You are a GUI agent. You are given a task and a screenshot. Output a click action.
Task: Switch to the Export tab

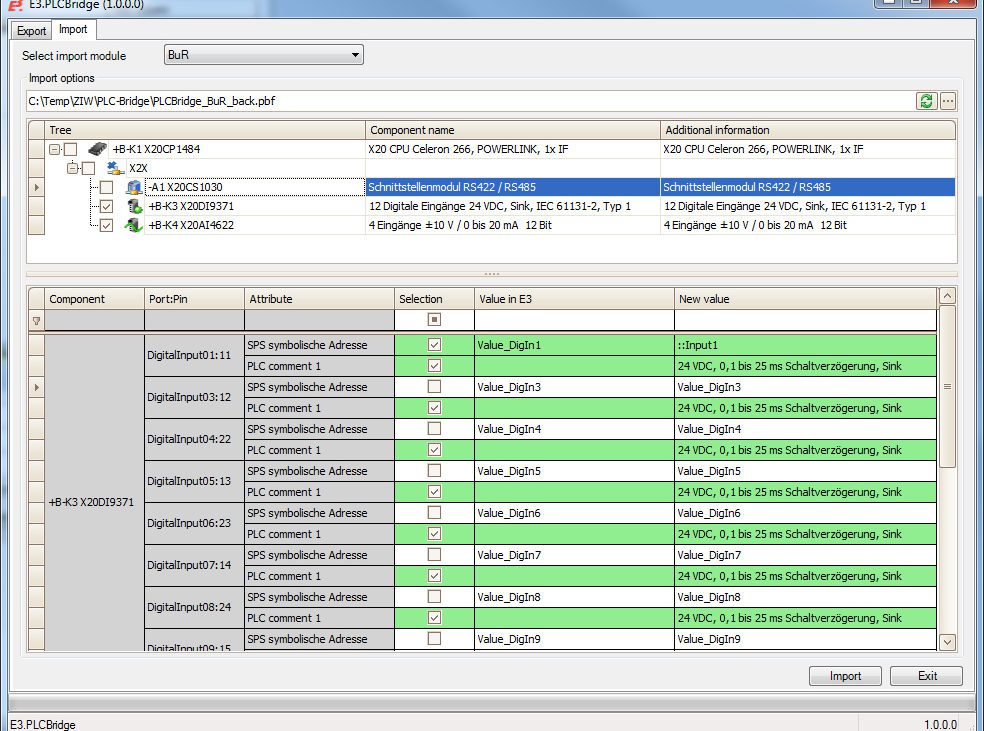[x=32, y=31]
